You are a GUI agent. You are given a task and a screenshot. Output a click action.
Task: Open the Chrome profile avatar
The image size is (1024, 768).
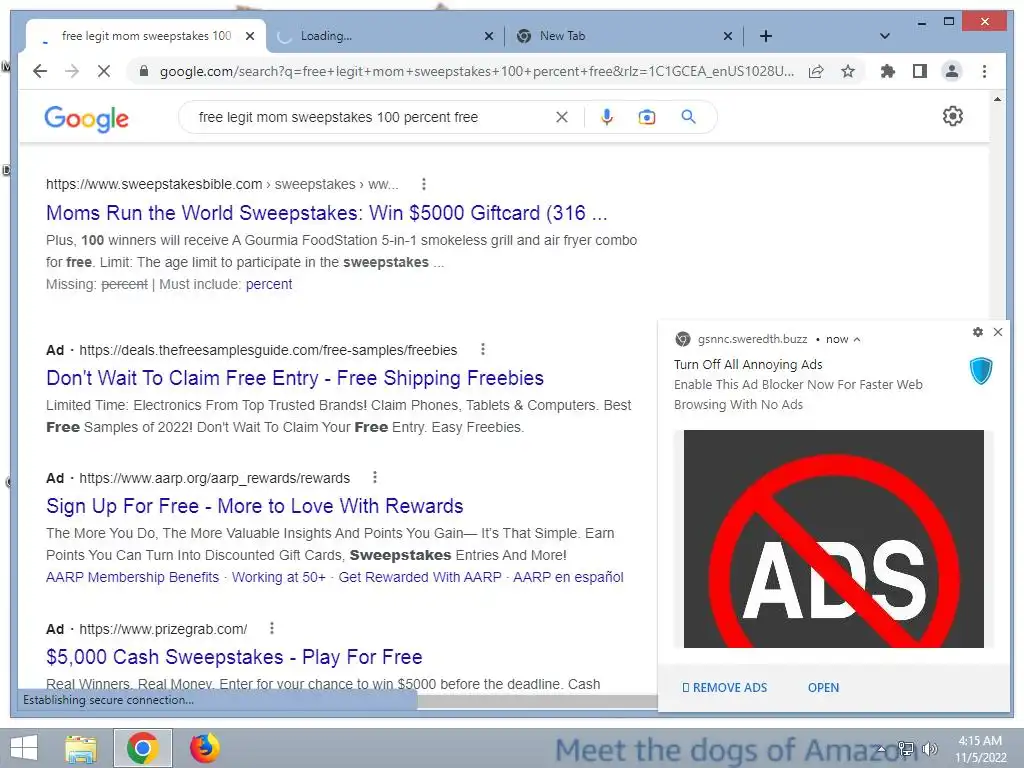tap(952, 71)
